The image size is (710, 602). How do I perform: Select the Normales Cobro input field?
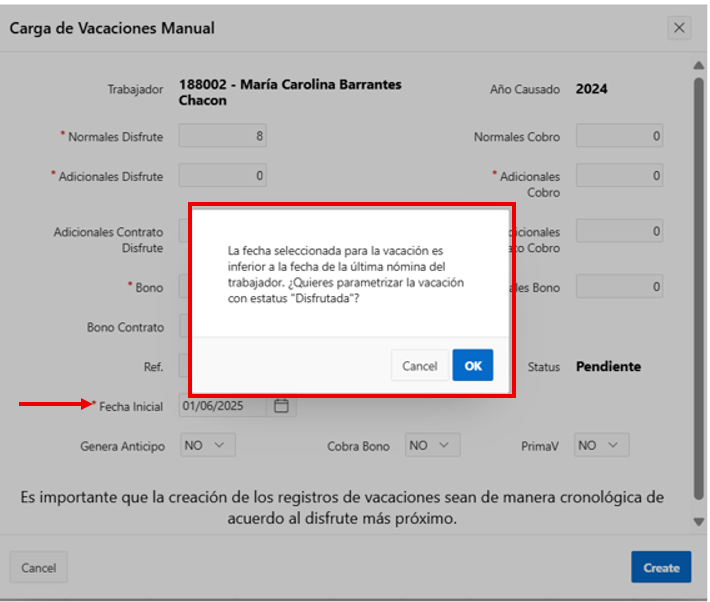pos(619,136)
